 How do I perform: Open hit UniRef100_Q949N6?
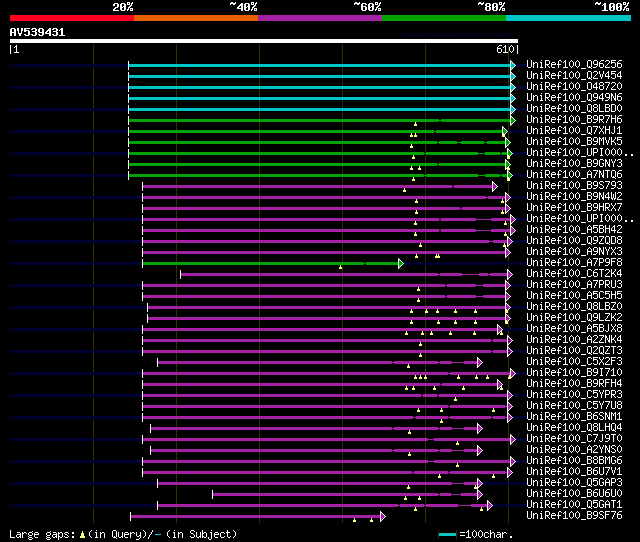point(574,97)
